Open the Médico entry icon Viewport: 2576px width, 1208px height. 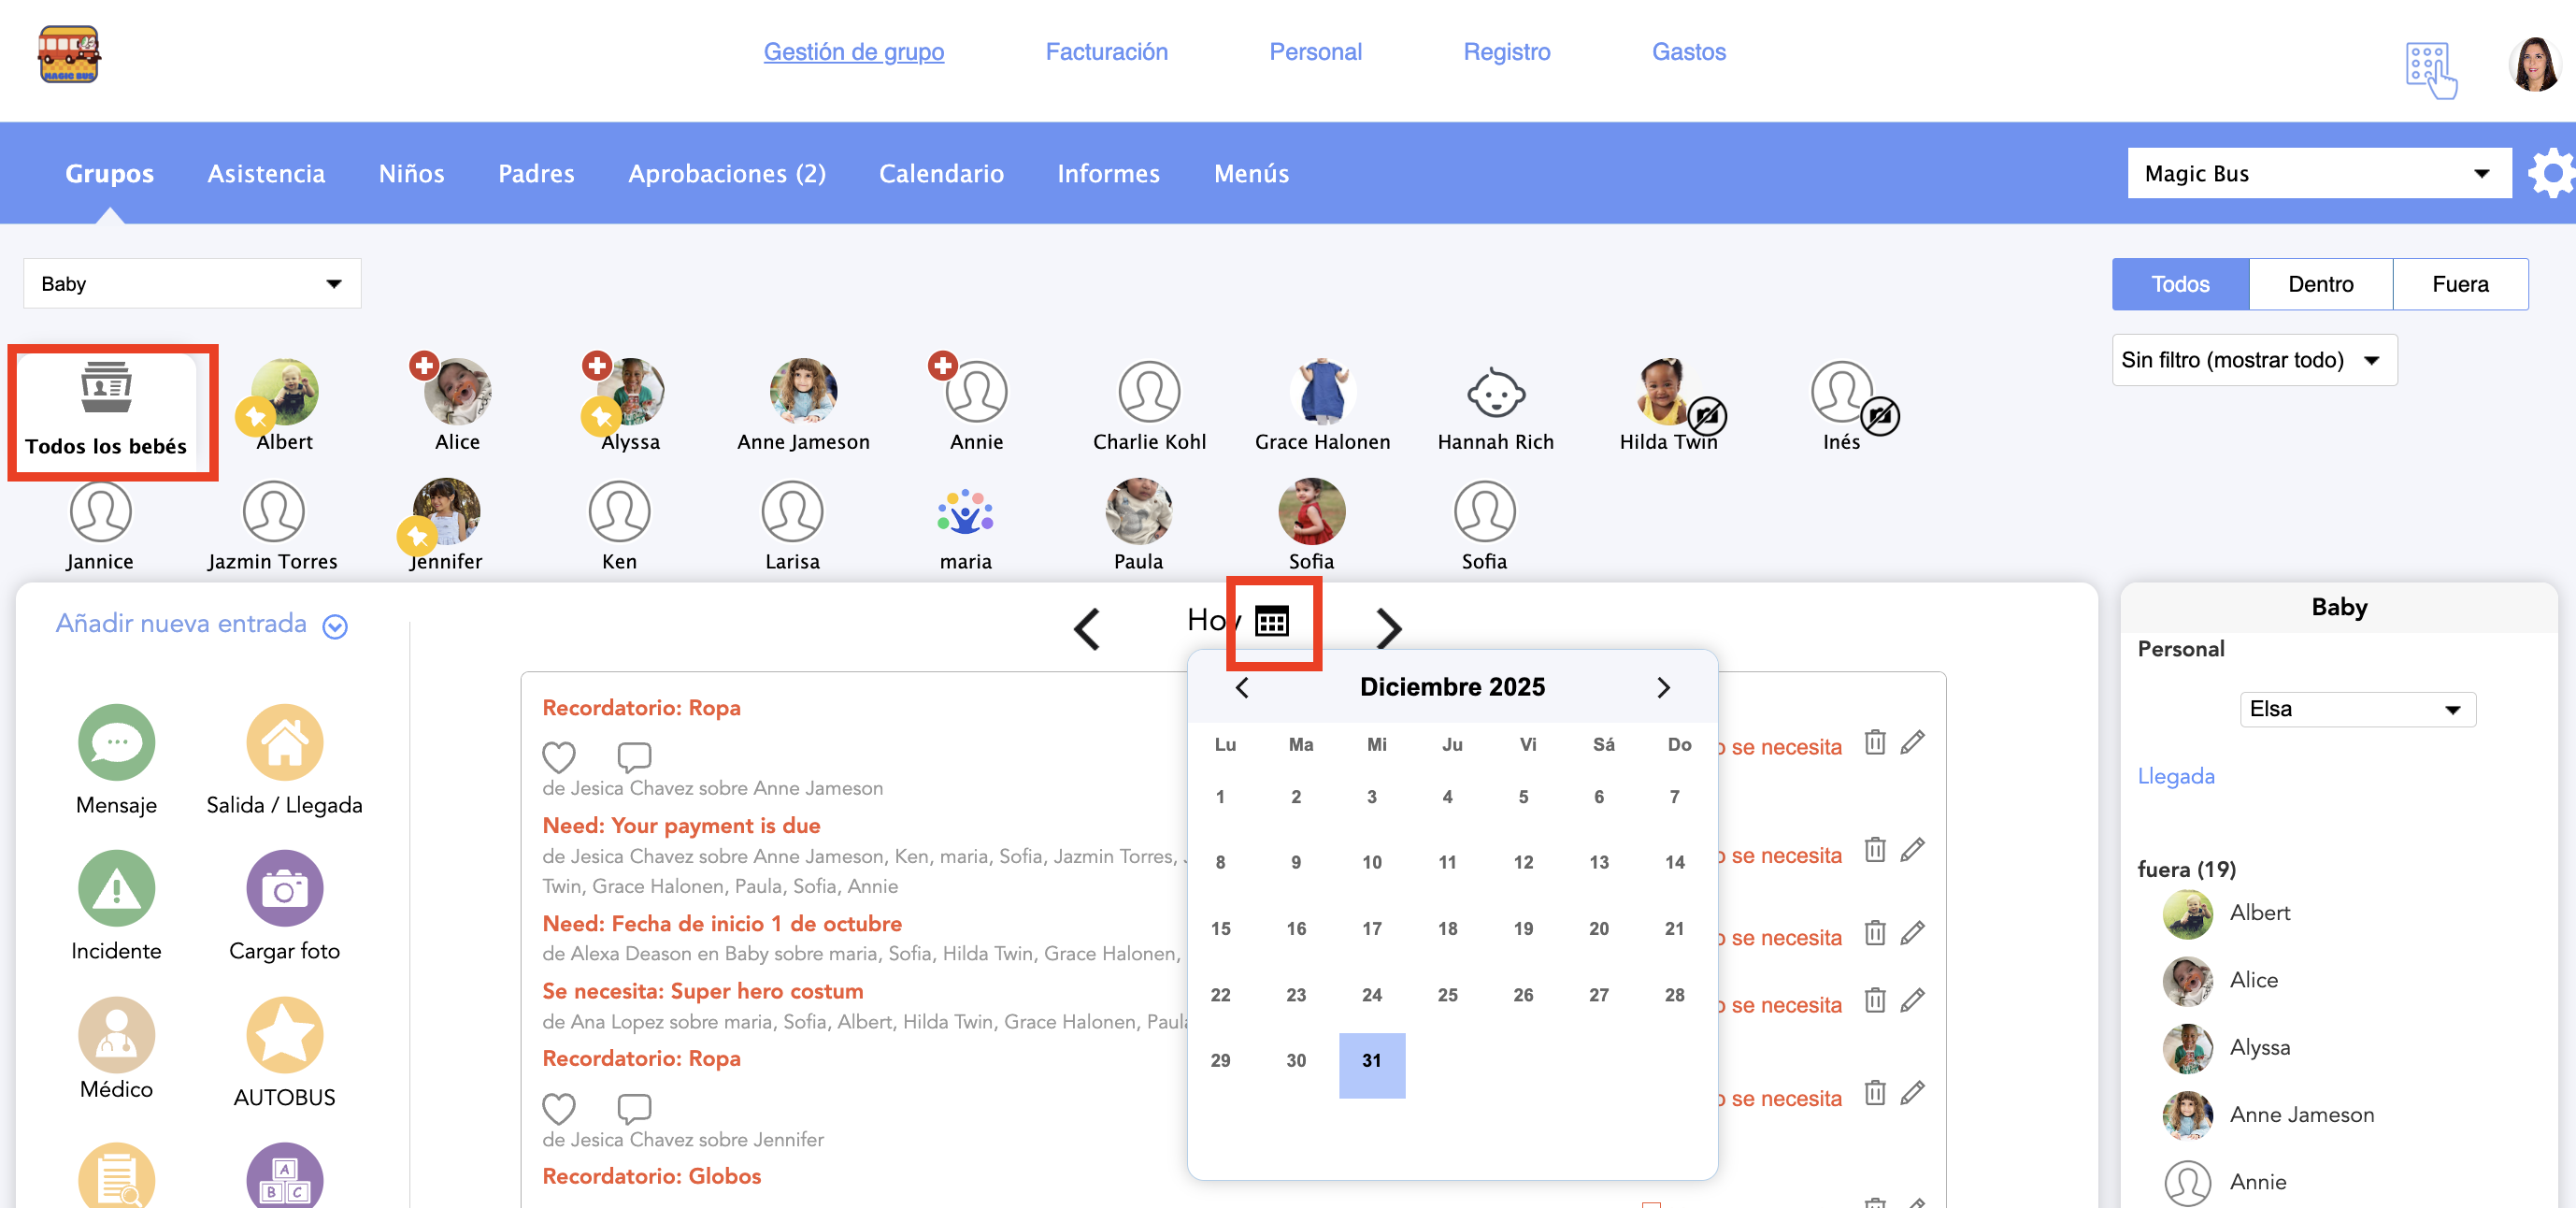[116, 1034]
